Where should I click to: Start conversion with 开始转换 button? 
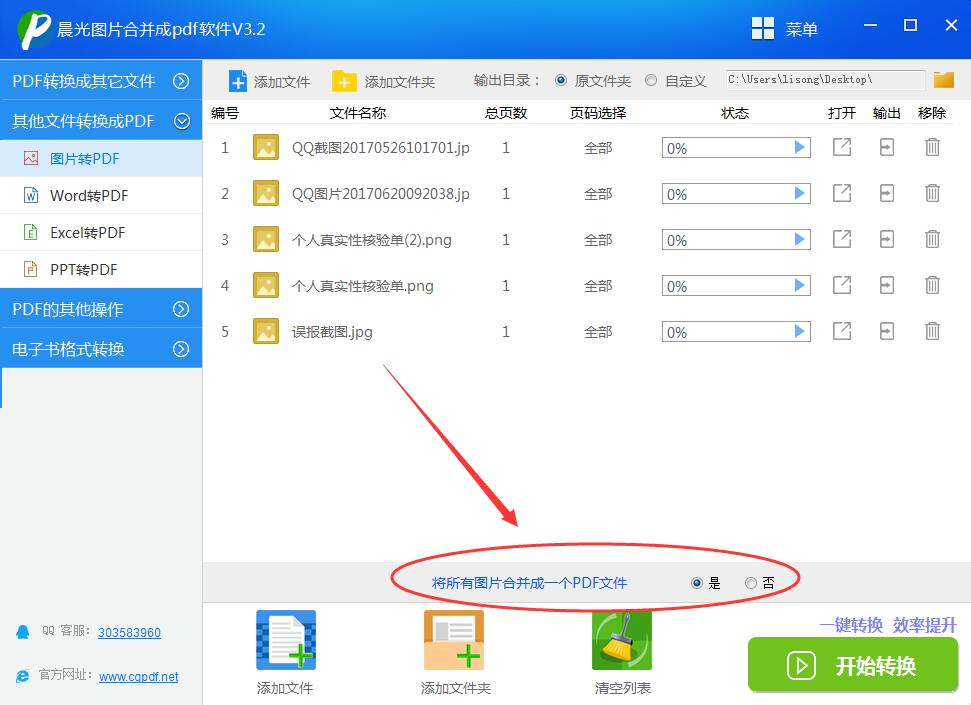(852, 665)
